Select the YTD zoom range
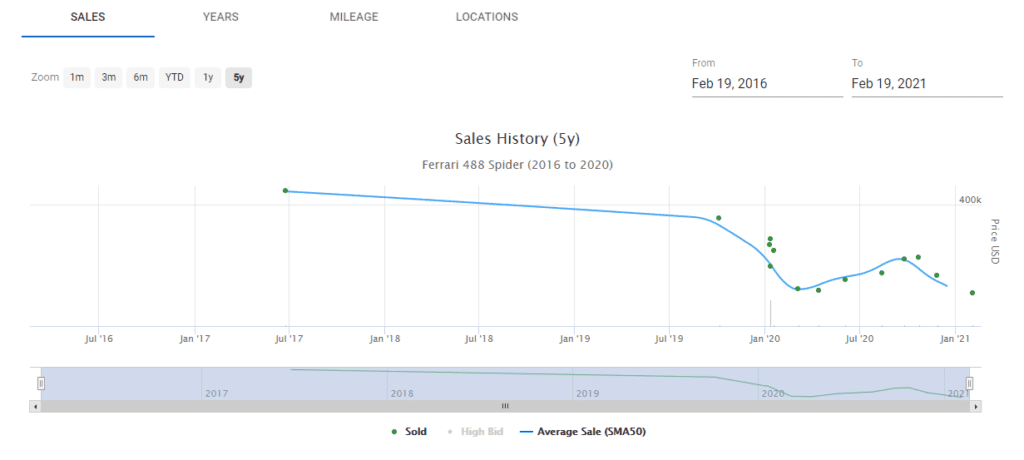The height and width of the screenshot is (460, 1024). coord(174,78)
